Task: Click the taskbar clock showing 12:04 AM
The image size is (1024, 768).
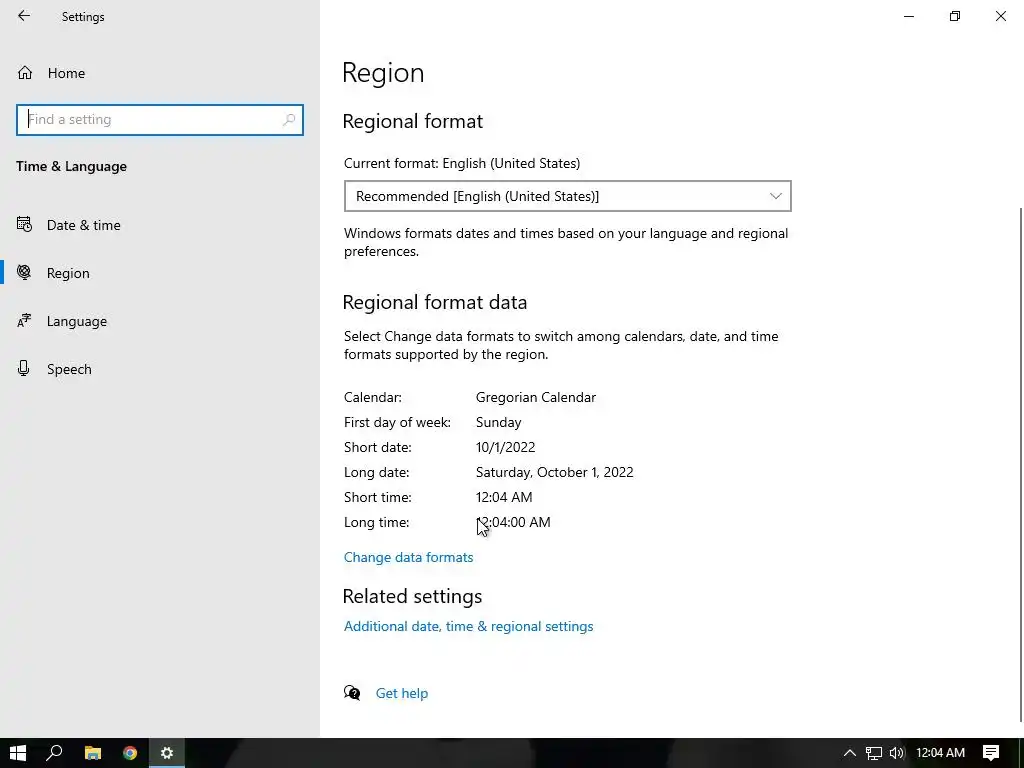Action: click(940, 753)
